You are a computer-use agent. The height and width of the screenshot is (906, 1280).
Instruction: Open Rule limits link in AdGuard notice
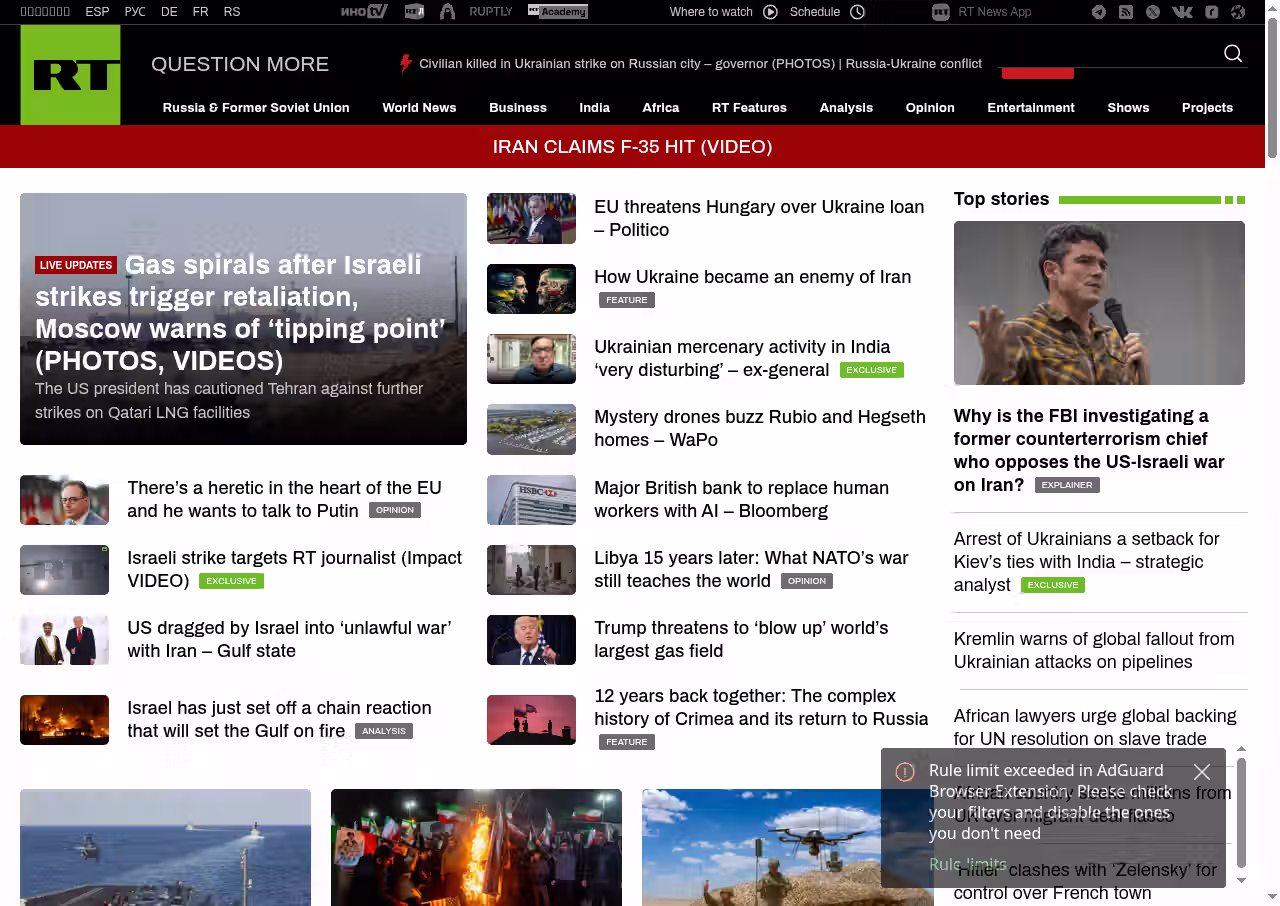point(967,864)
